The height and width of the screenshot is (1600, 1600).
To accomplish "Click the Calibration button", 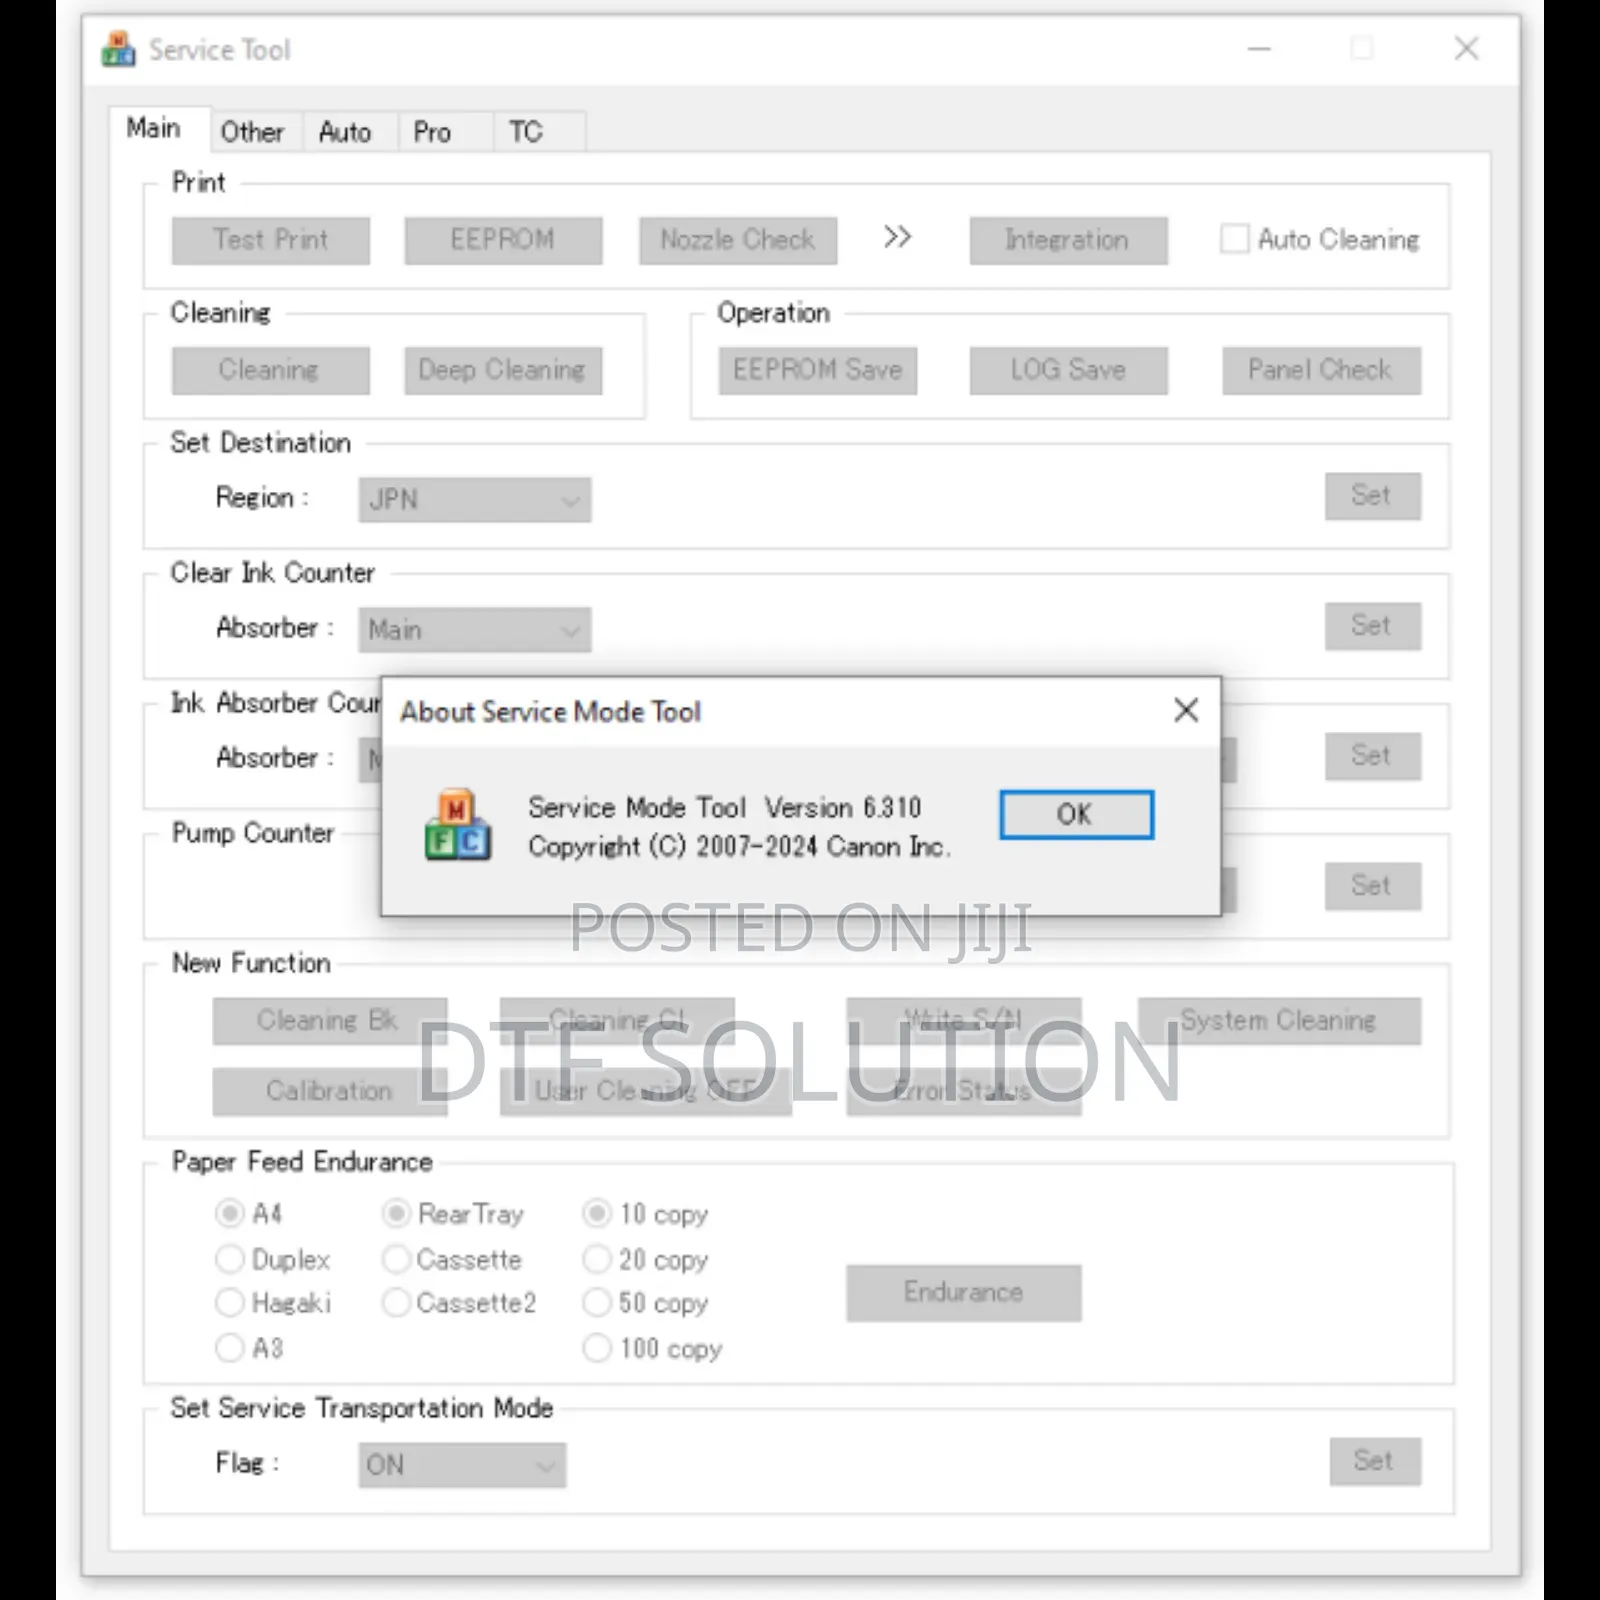I will pyautogui.click(x=329, y=1091).
